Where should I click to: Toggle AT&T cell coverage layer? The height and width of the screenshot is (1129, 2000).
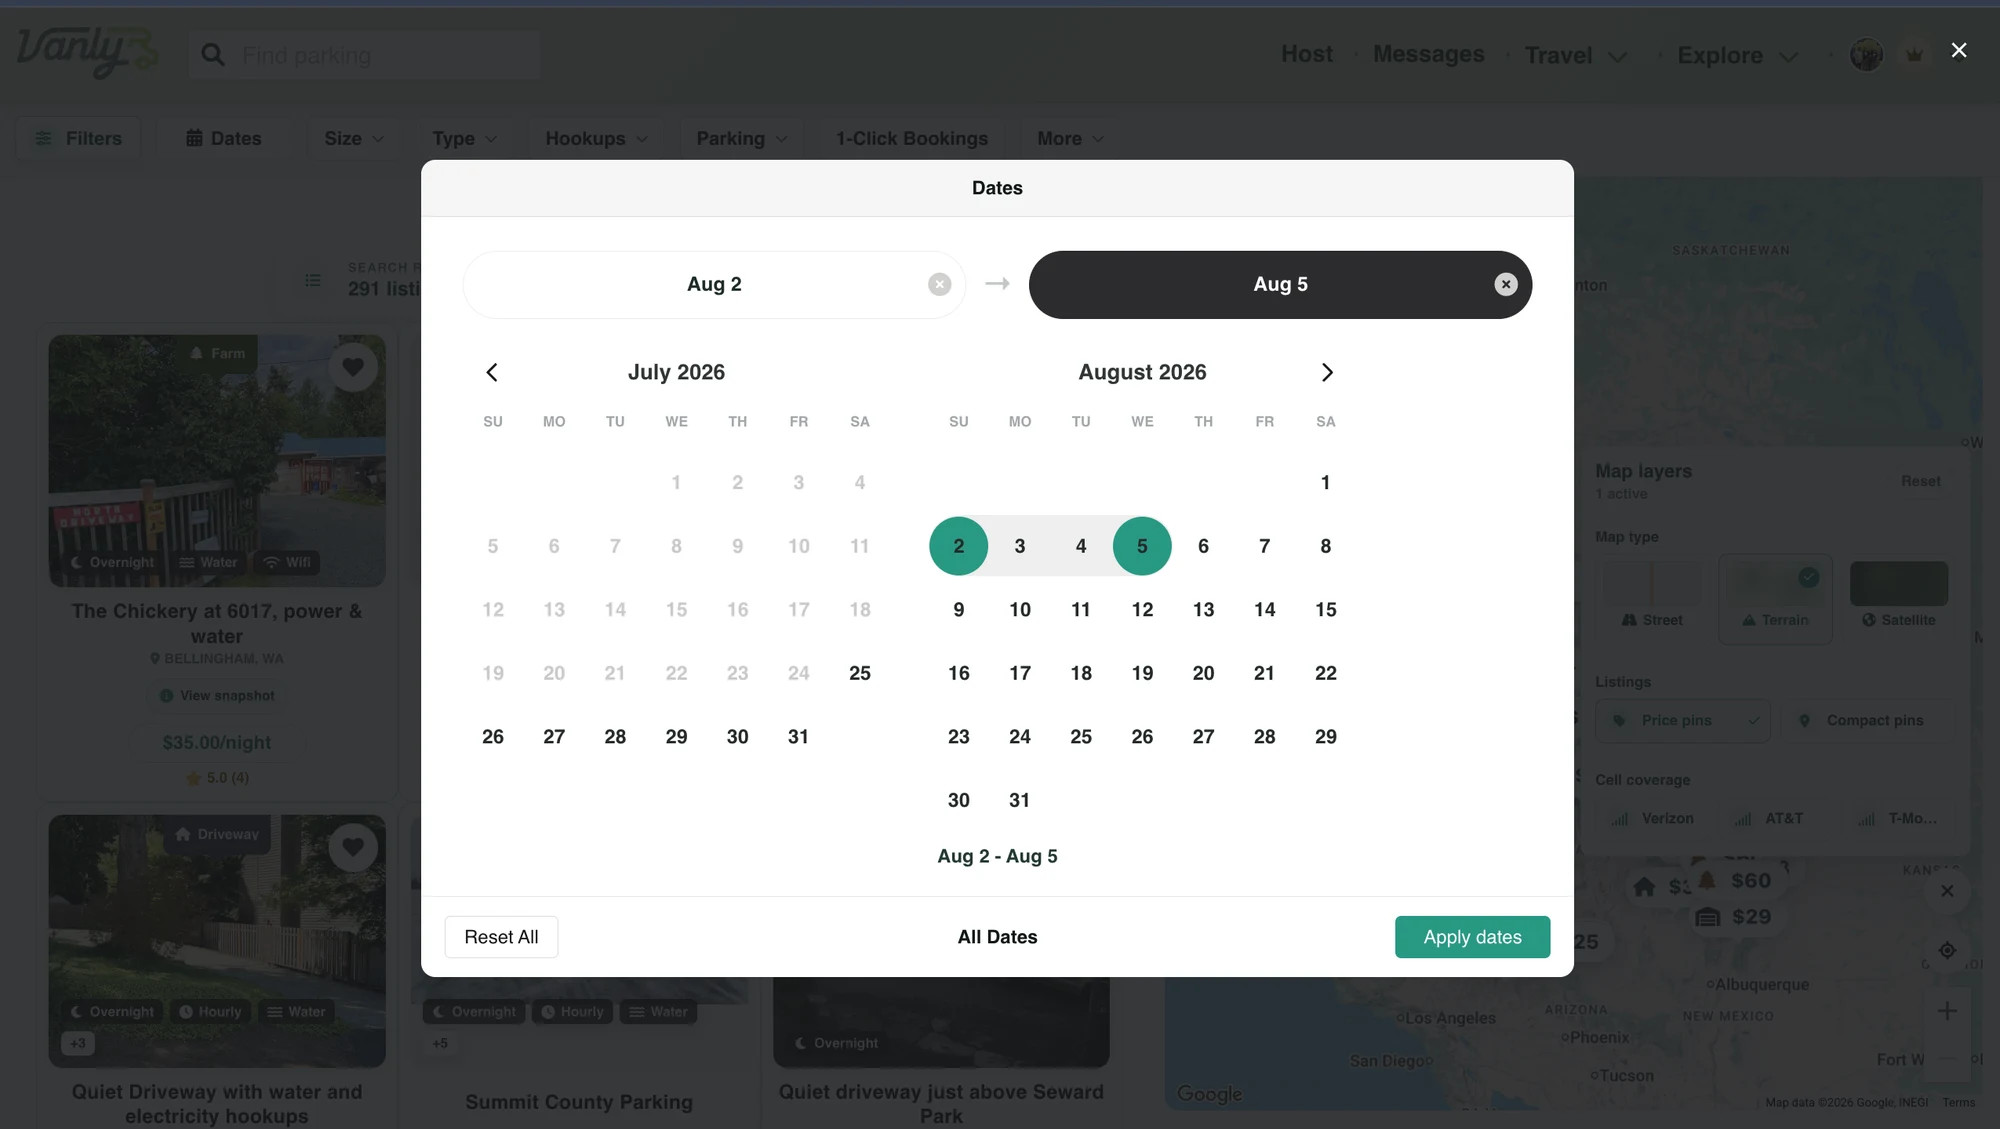click(x=1770, y=819)
